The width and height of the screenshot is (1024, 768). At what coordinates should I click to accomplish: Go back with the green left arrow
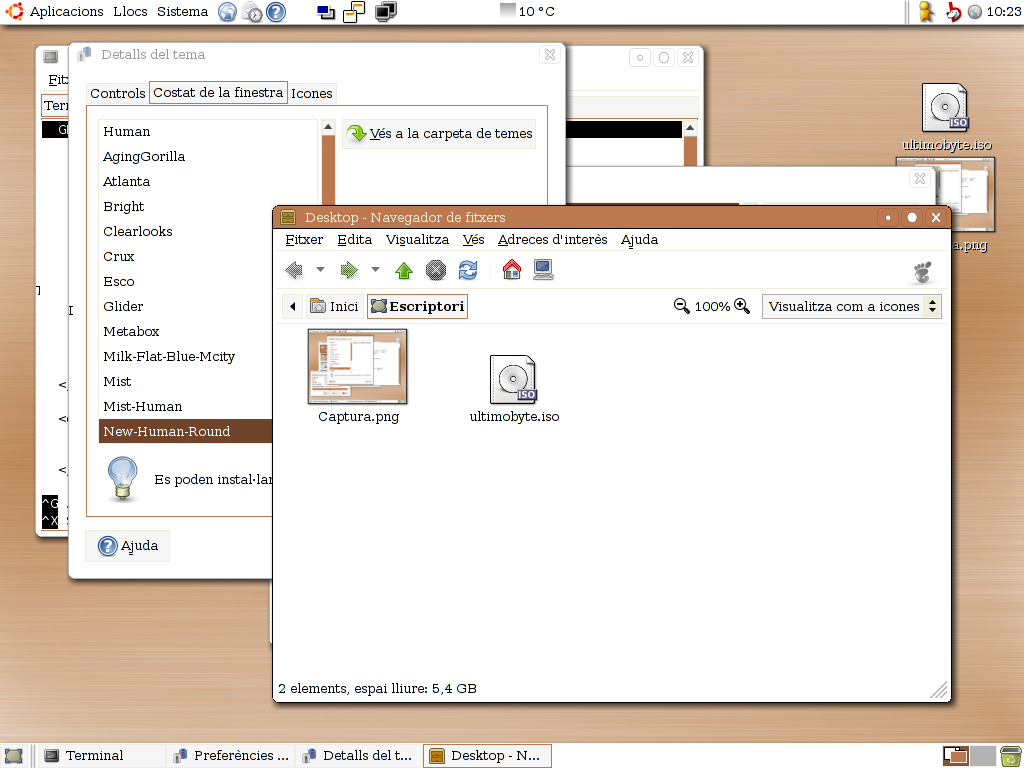294,270
